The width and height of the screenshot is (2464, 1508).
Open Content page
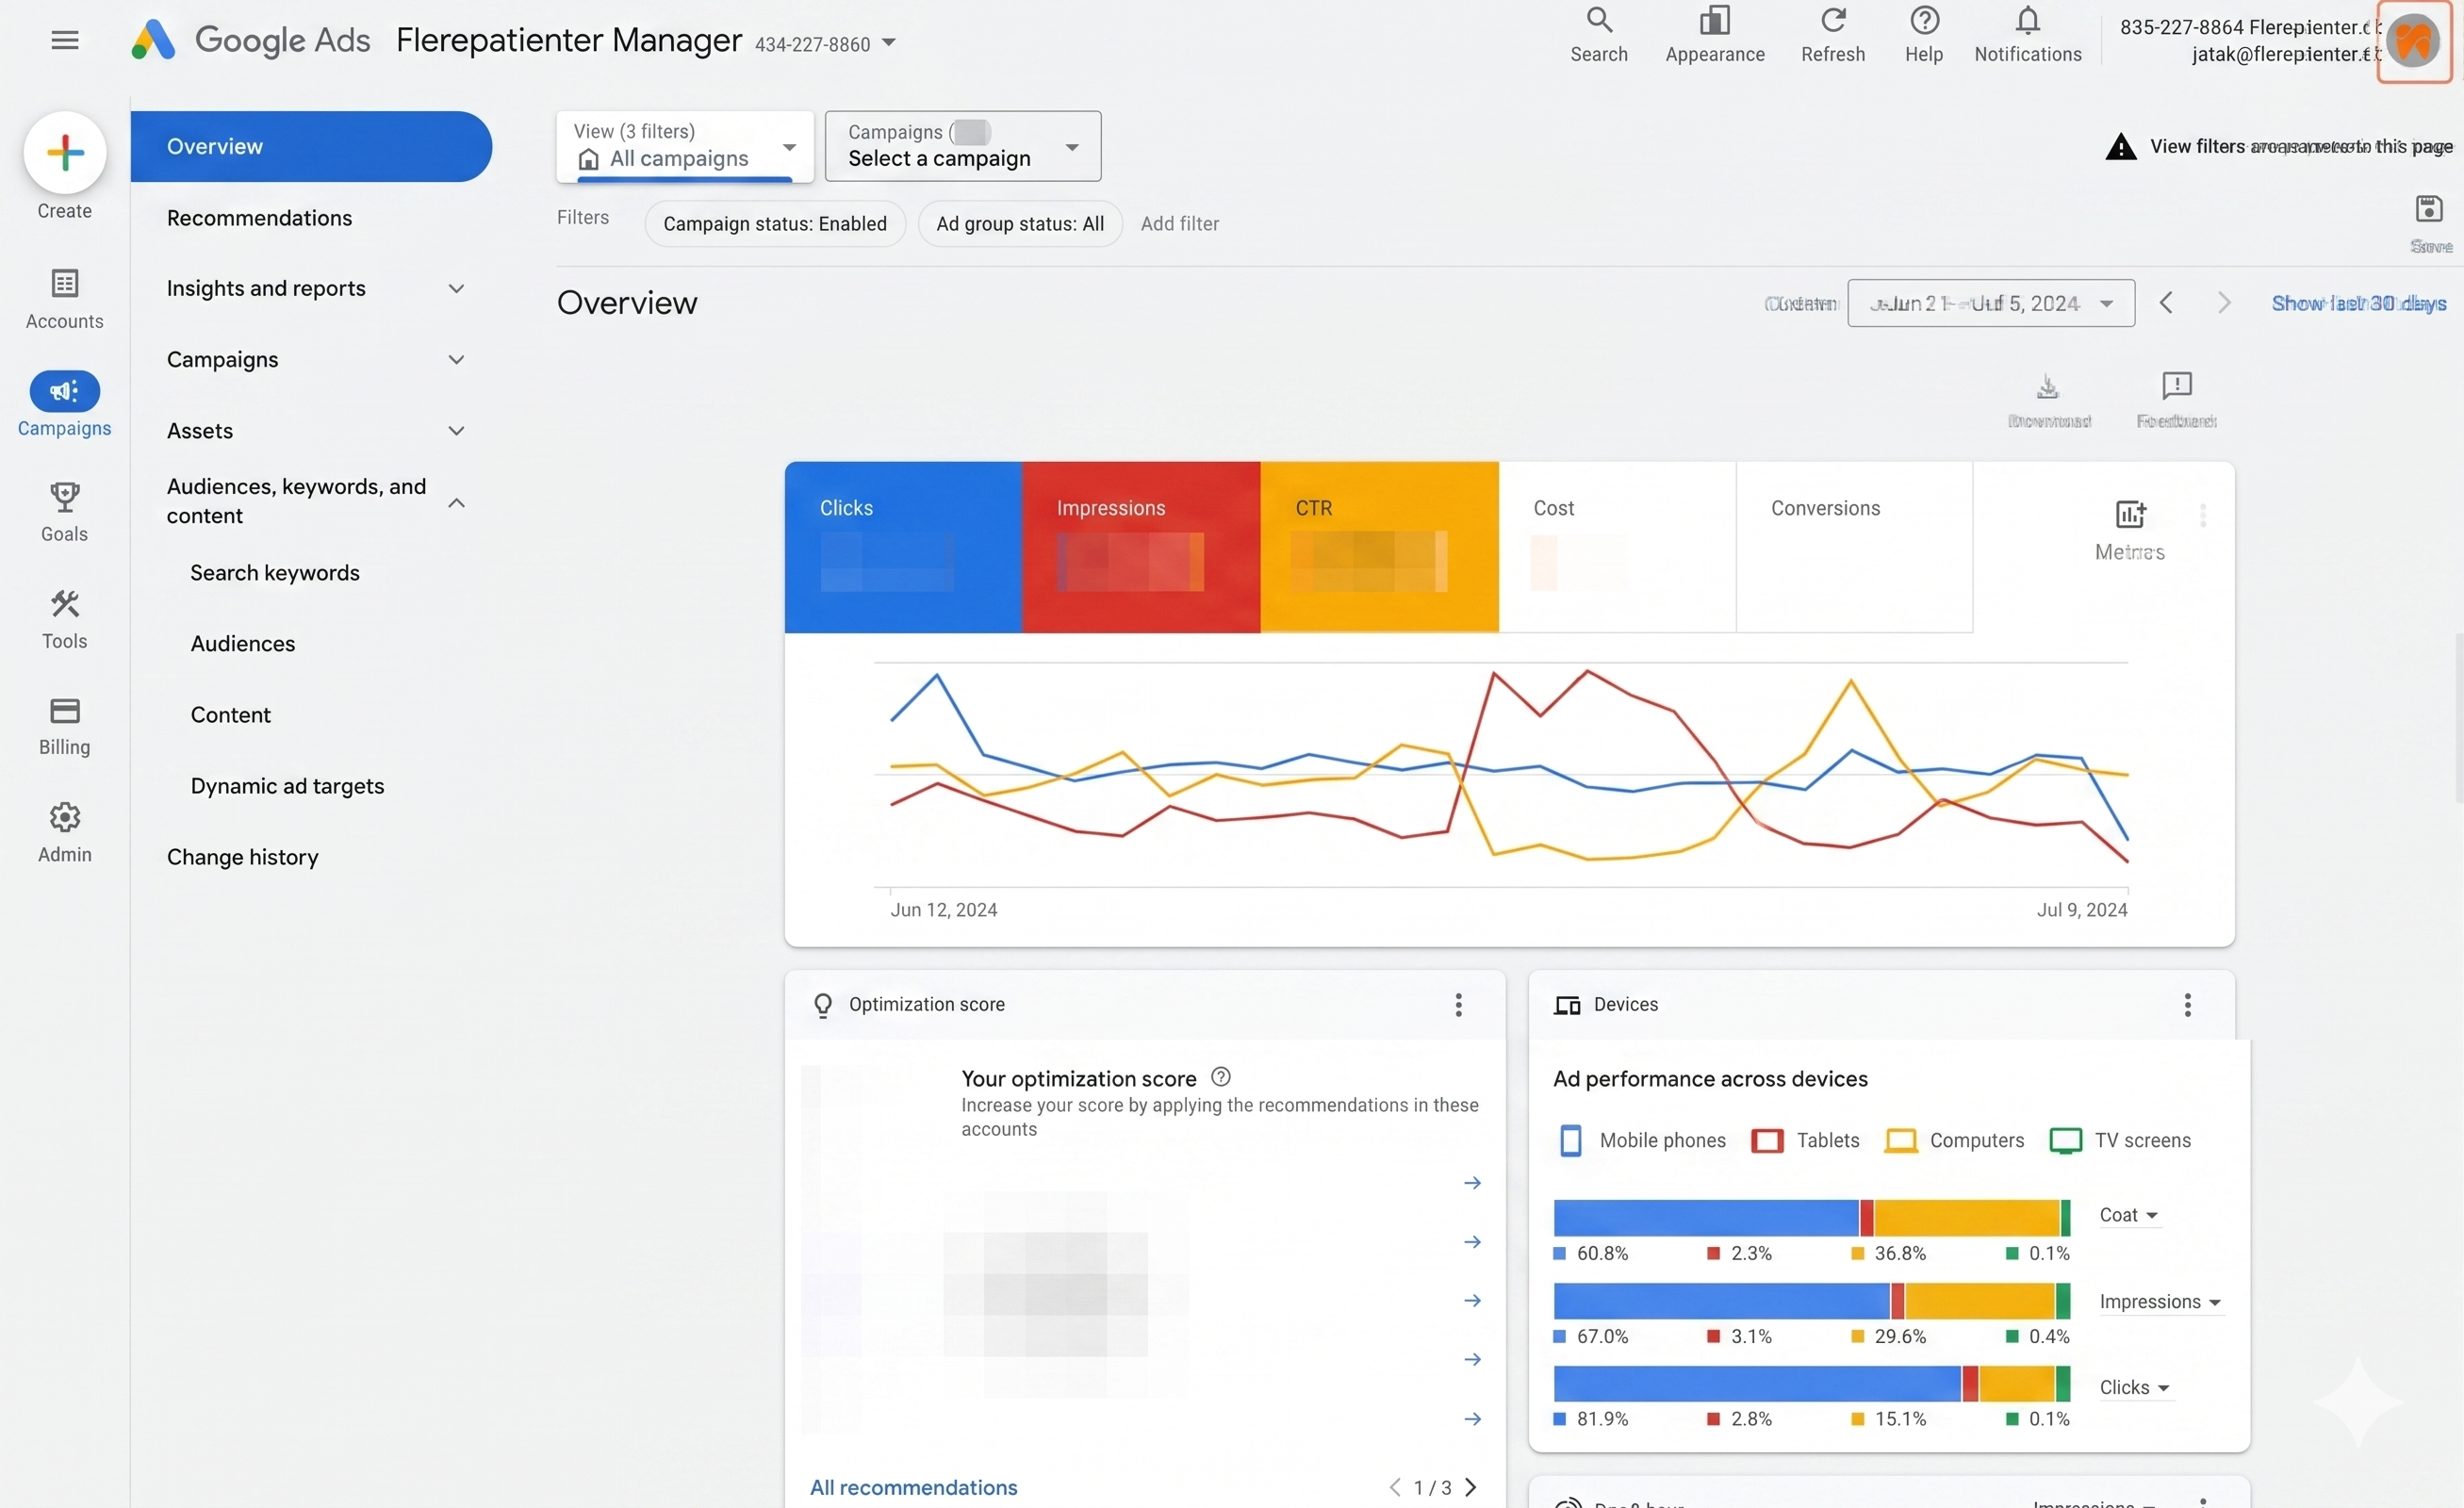[230, 714]
